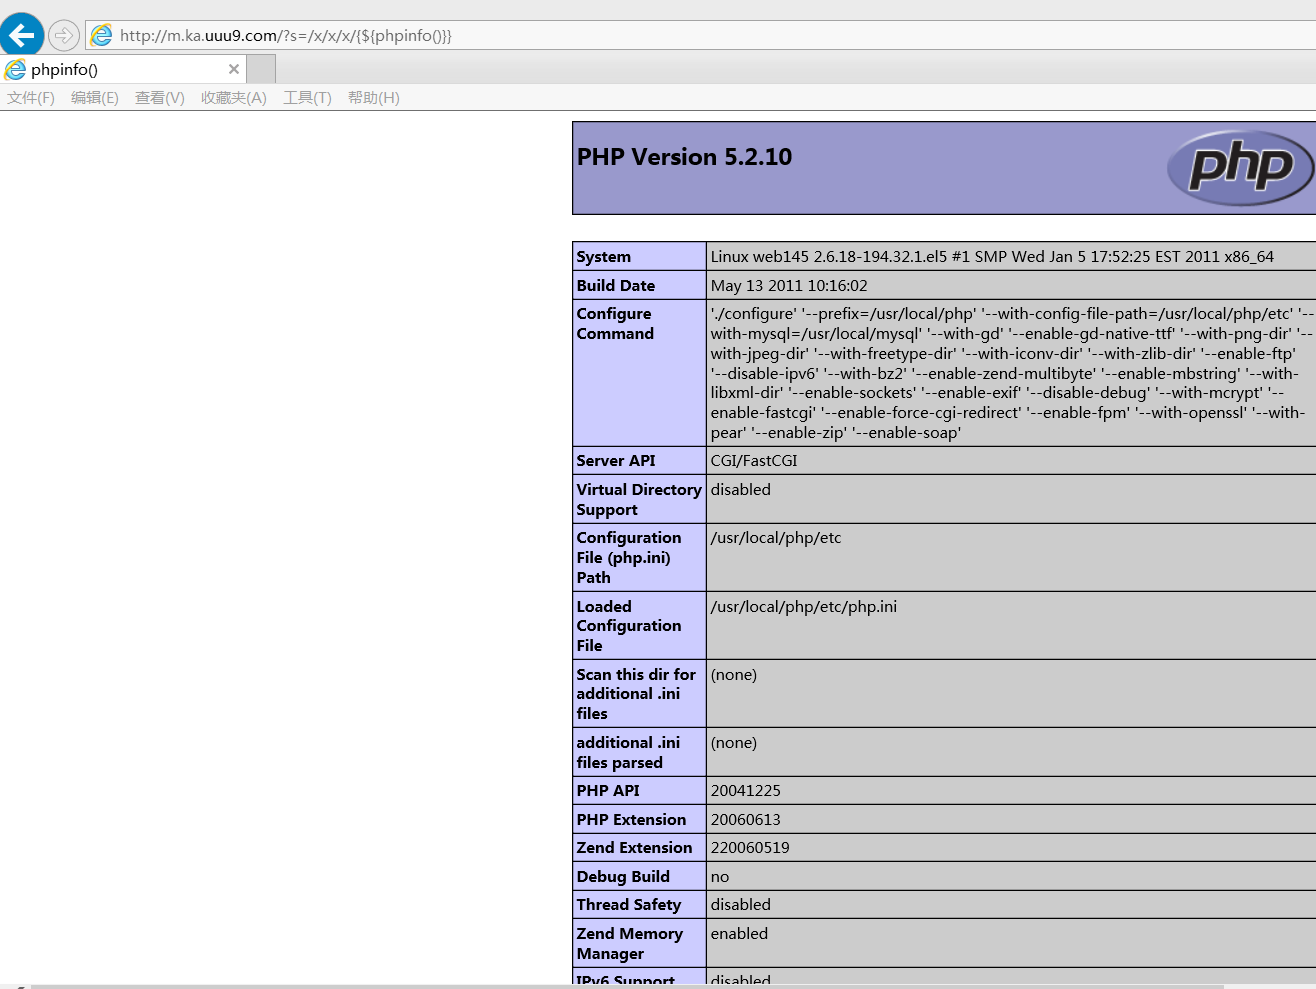Click 'Configuration File (php.ini) Path' label
1316x989 pixels.
[628, 558]
